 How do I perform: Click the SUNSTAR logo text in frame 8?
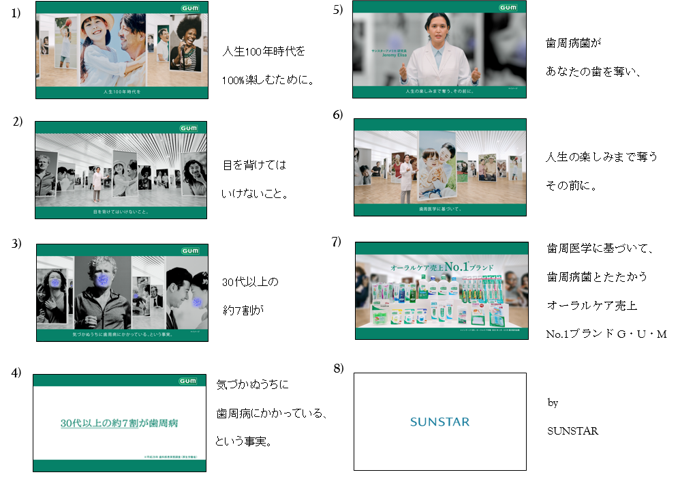point(440,422)
